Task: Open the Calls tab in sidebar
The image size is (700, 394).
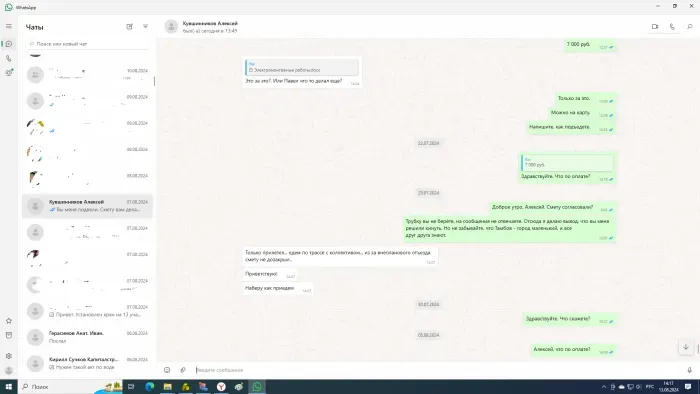Action: pyautogui.click(x=8, y=58)
